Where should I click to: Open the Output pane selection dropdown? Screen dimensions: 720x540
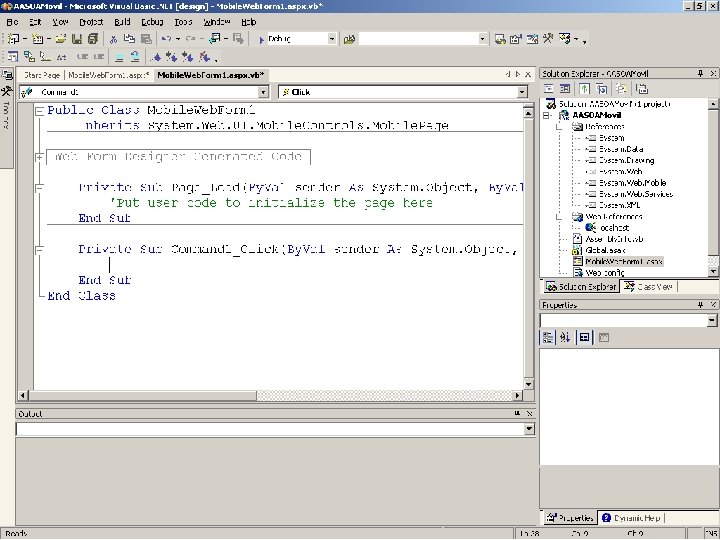529,429
